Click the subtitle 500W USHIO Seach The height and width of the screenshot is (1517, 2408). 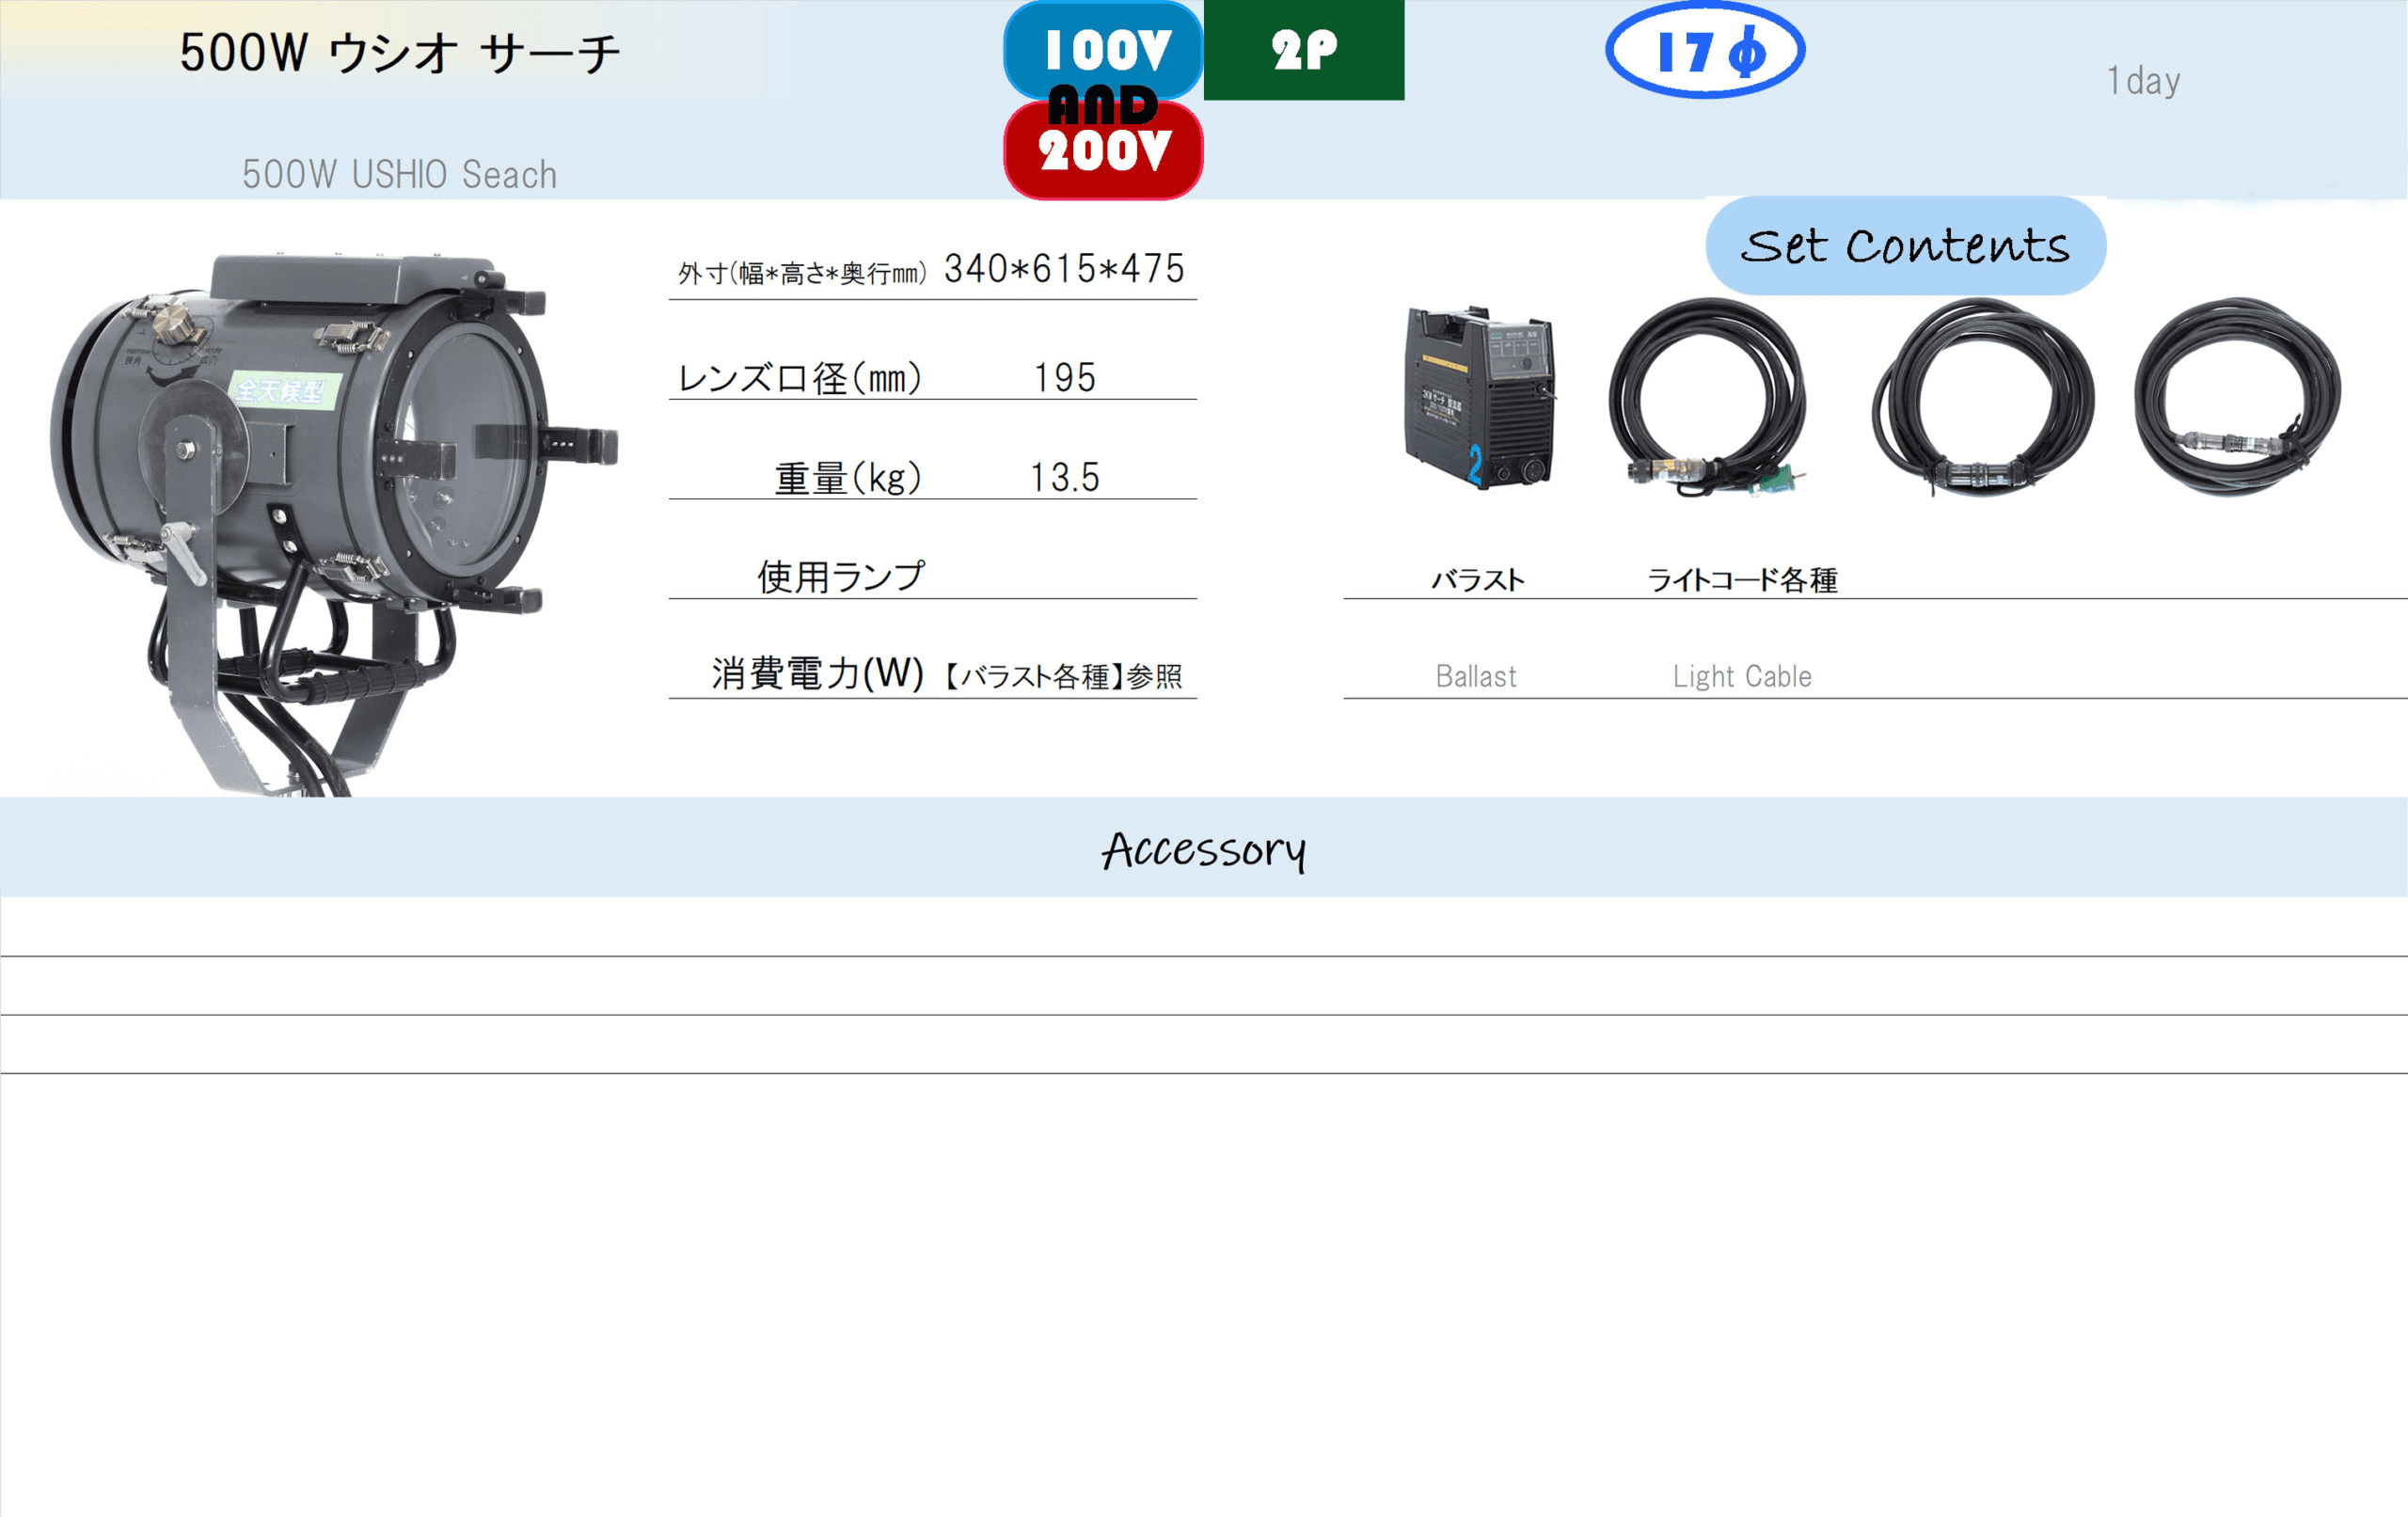point(400,175)
